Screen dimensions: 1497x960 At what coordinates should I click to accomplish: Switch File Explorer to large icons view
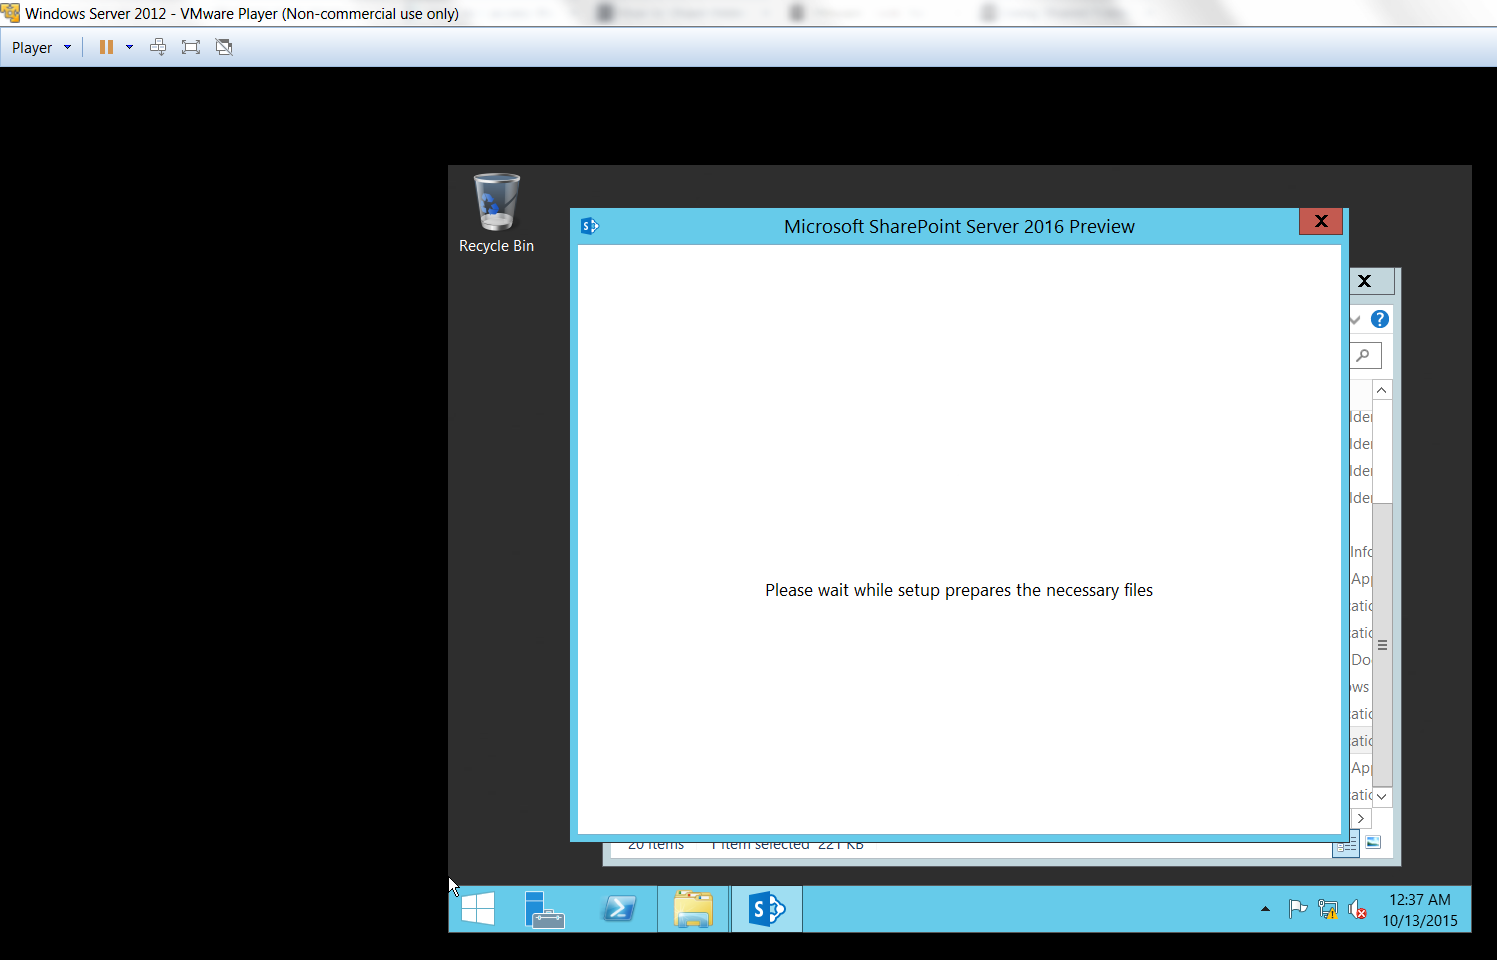[1373, 843]
